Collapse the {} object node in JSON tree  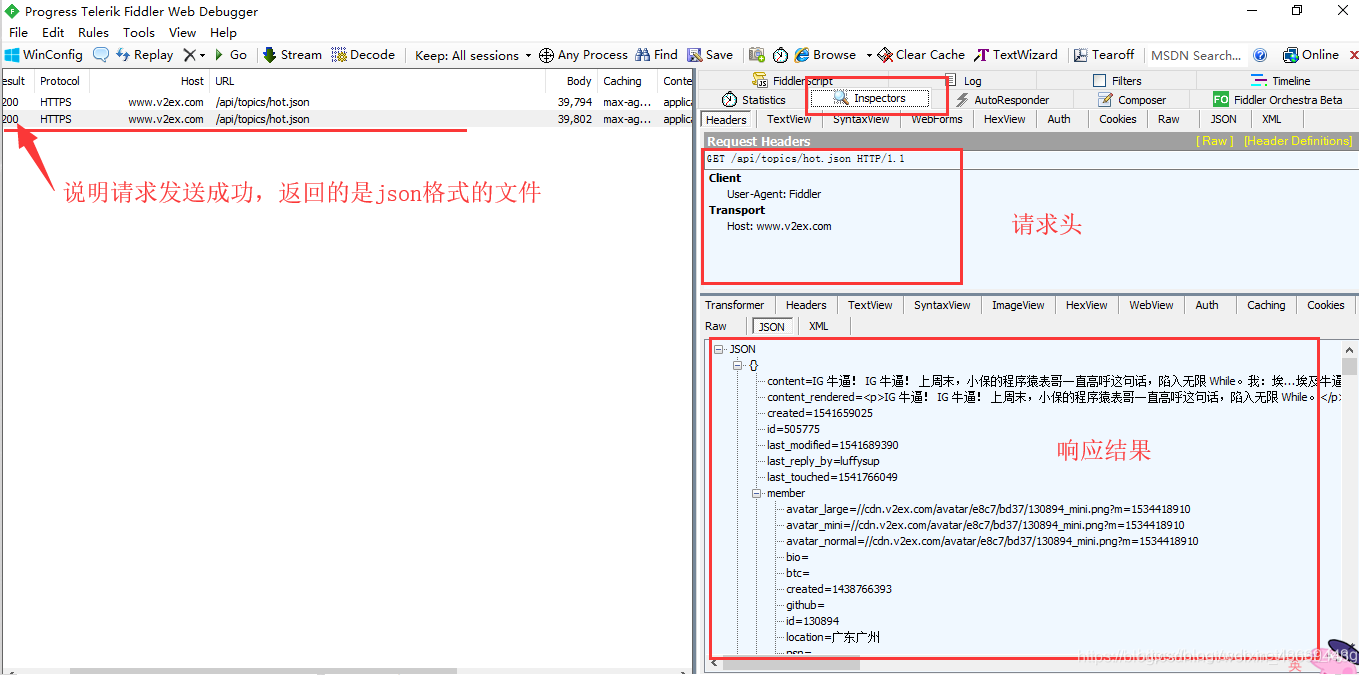pyautogui.click(x=737, y=365)
